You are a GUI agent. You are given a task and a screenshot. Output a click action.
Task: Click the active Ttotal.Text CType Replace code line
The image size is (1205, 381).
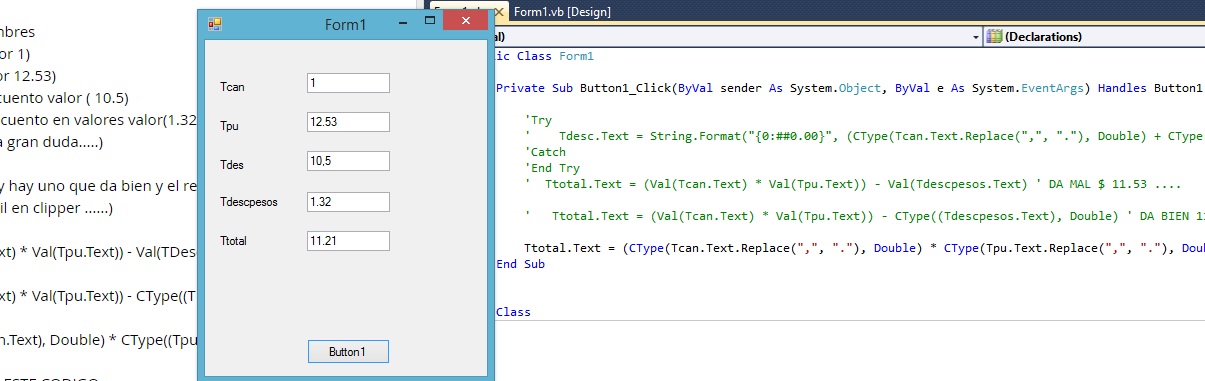pos(864,248)
